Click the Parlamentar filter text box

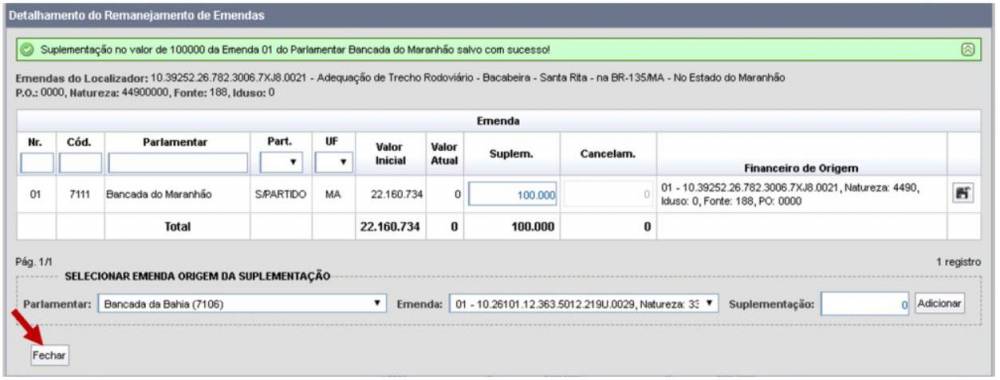pos(178,163)
